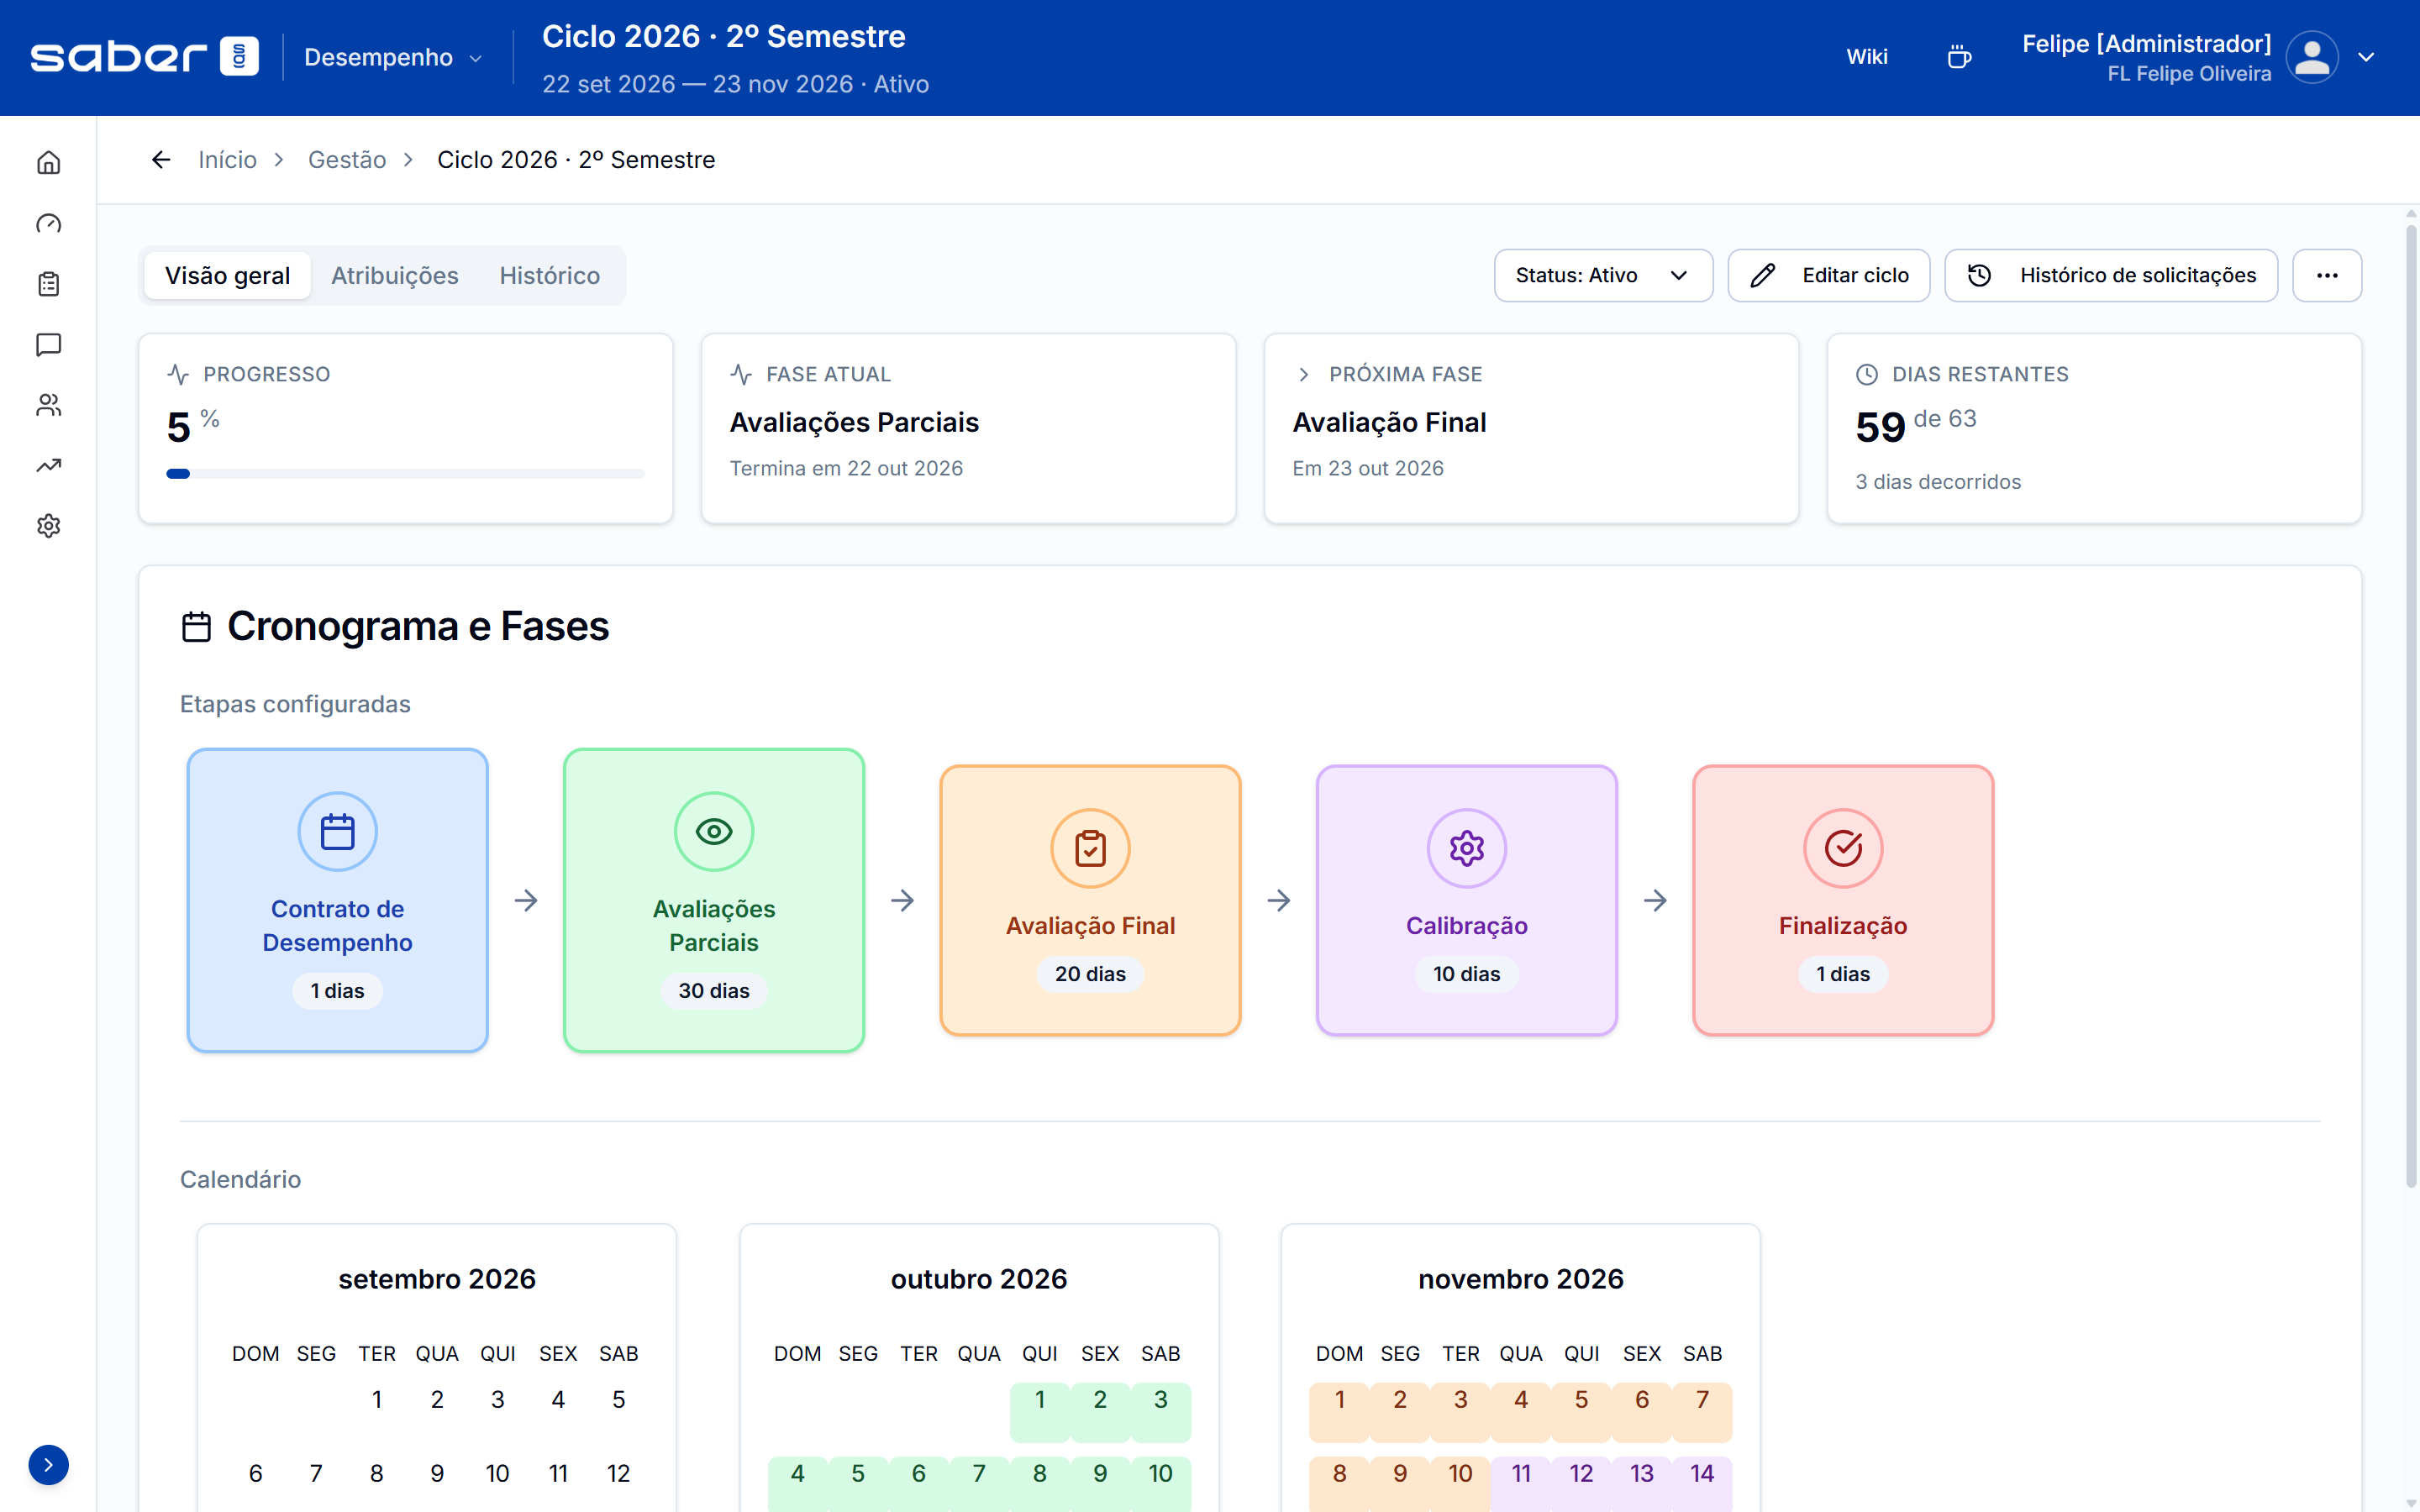This screenshot has height=1512, width=2420.
Task: Go to Gestão in breadcrumb
Action: [347, 160]
